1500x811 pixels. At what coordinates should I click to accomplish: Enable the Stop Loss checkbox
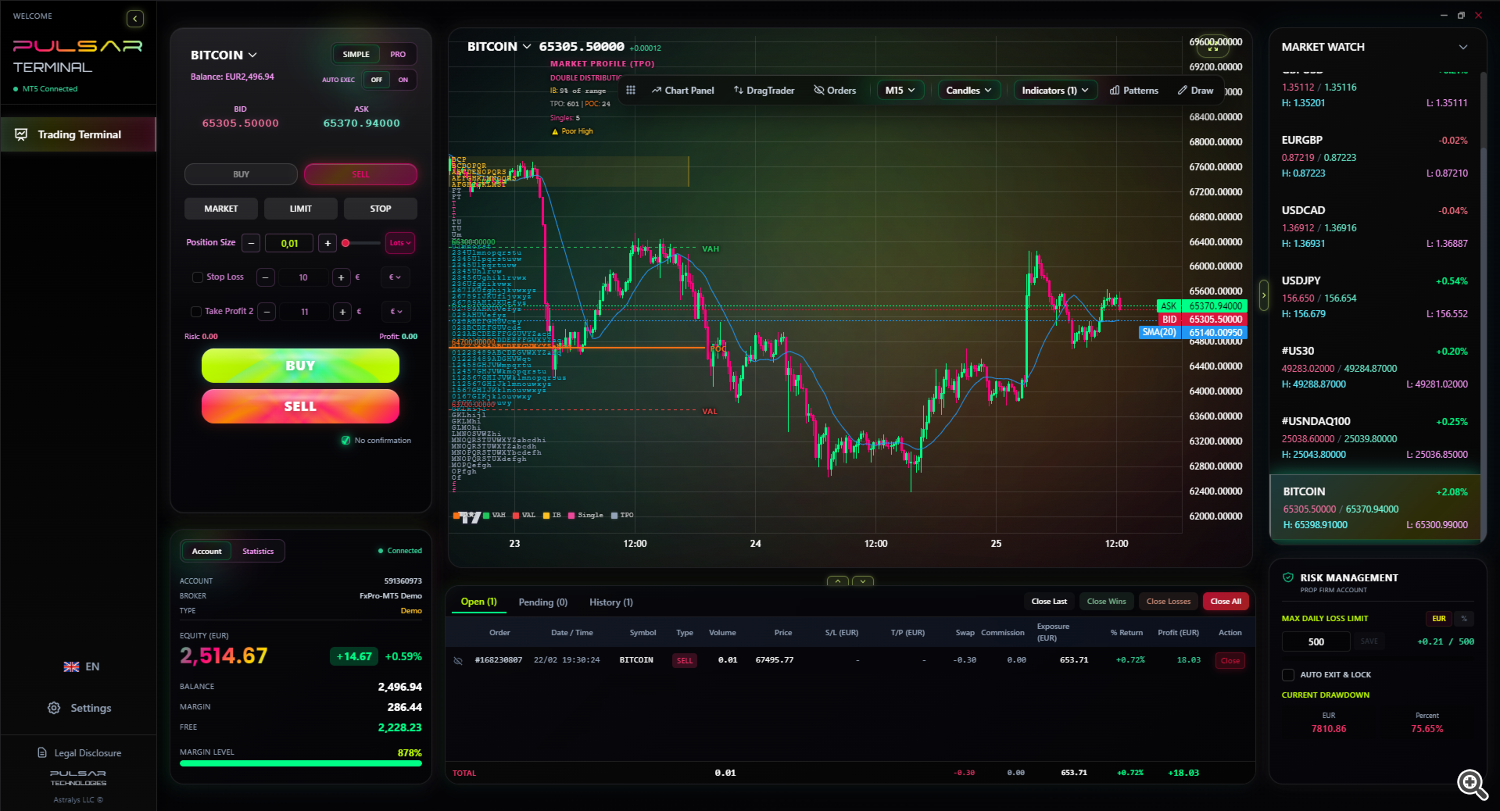click(x=197, y=277)
